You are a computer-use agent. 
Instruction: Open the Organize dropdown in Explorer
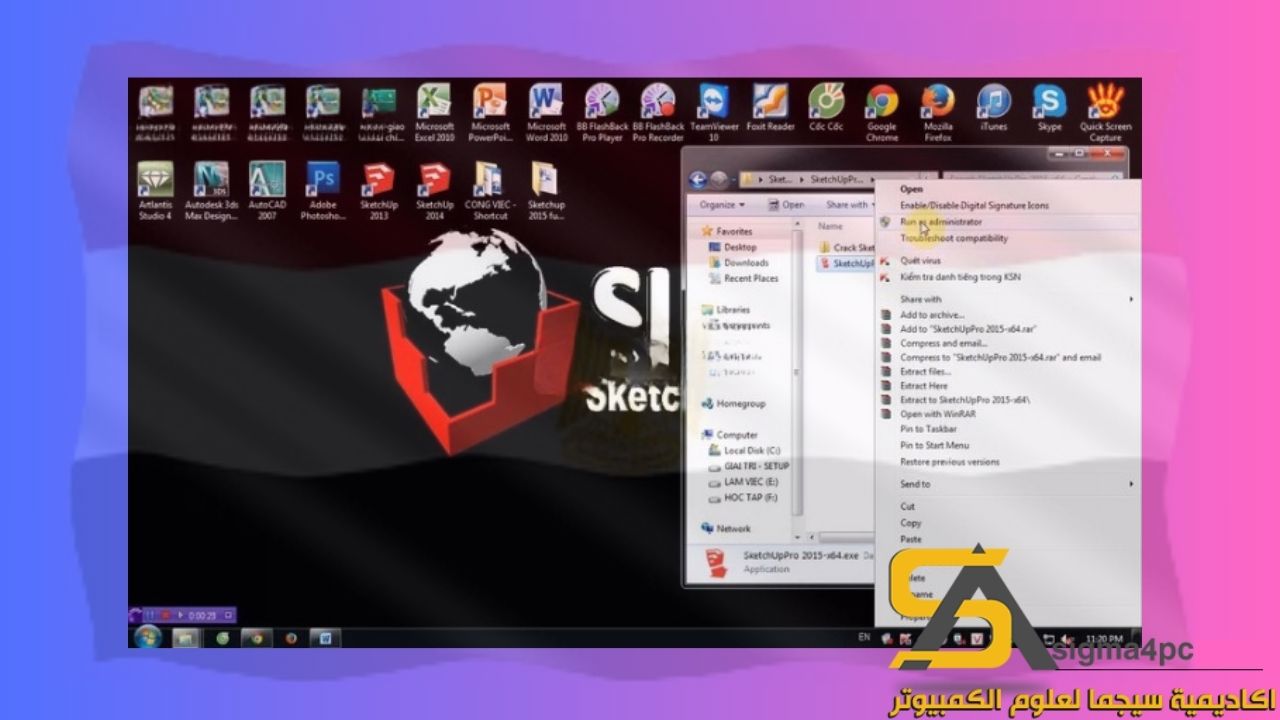[x=722, y=204]
